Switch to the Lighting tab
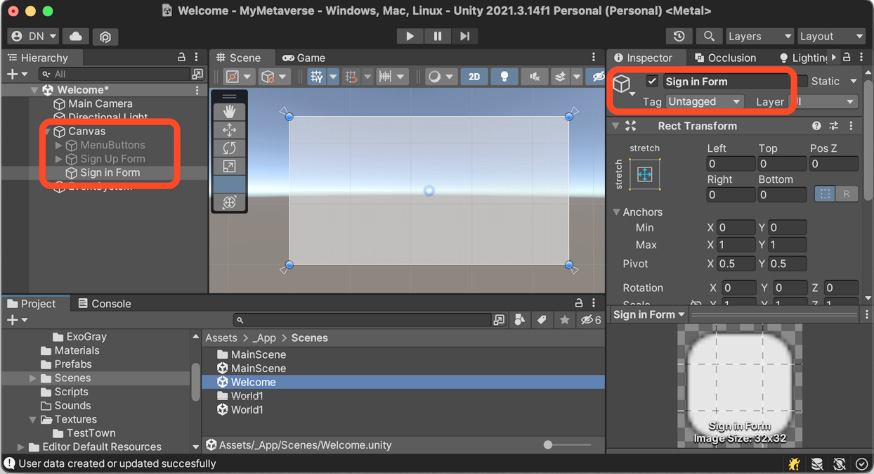Screen dimensions: 874x474 pyautogui.click(x=803, y=58)
